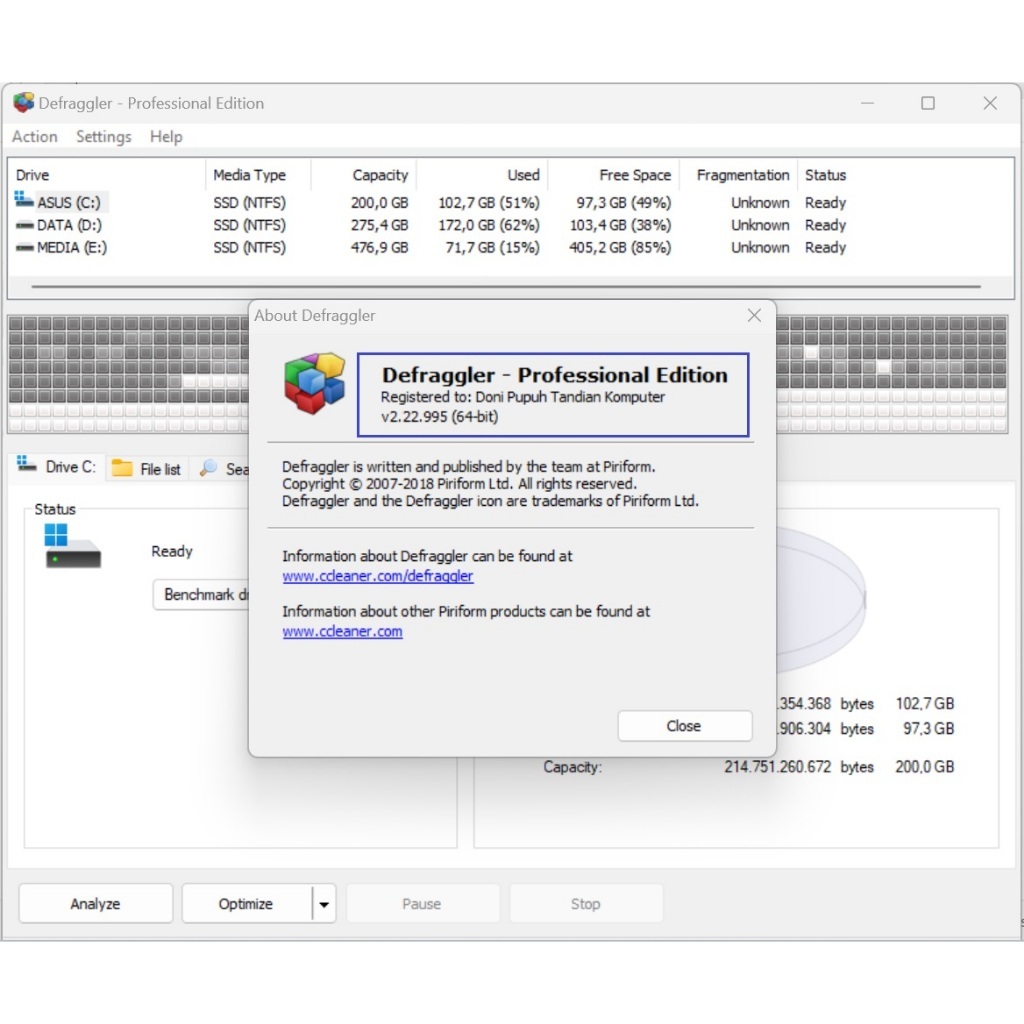This screenshot has width=1024, height=1024.
Task: Sort by the Used column header
Action: point(481,175)
